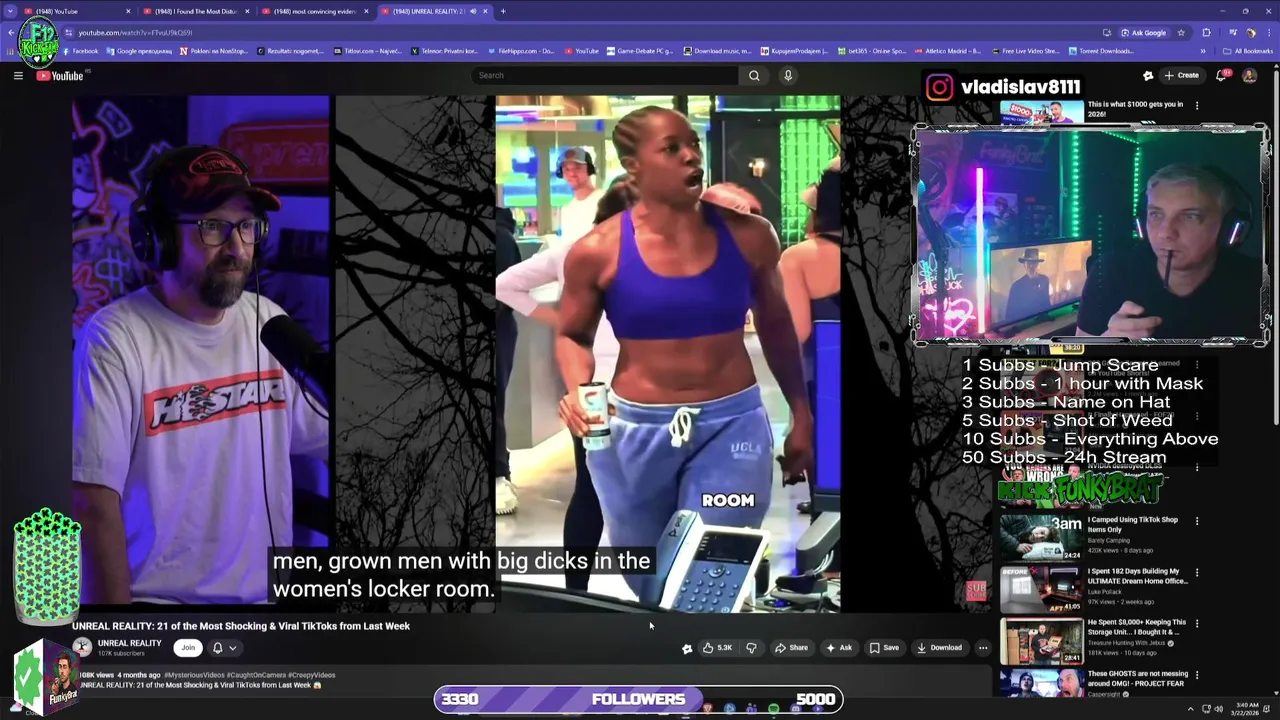The height and width of the screenshot is (720, 1280).
Task: Start voice search with the microphone
Action: pos(788,75)
